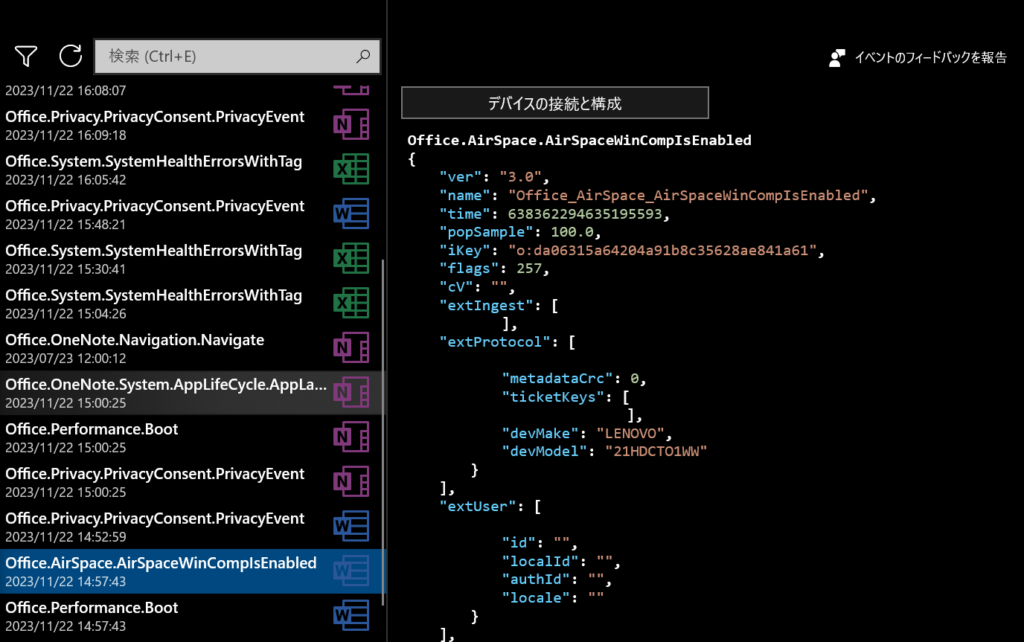Click the "devMake": "LENOVO" line
Screen dimensions: 1024x642
pyautogui.click(x=586, y=433)
